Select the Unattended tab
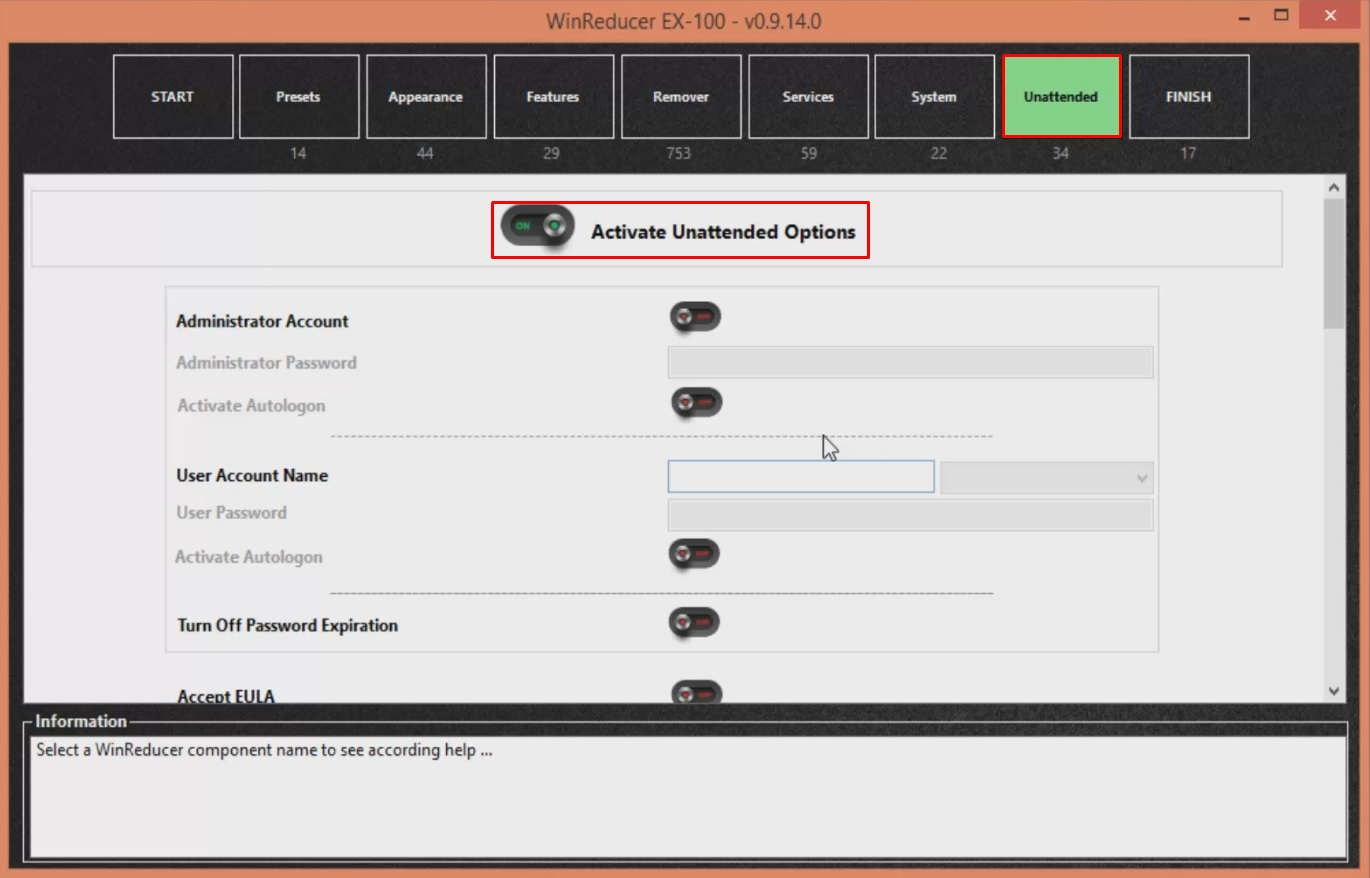This screenshot has width=1370, height=878. (1061, 96)
